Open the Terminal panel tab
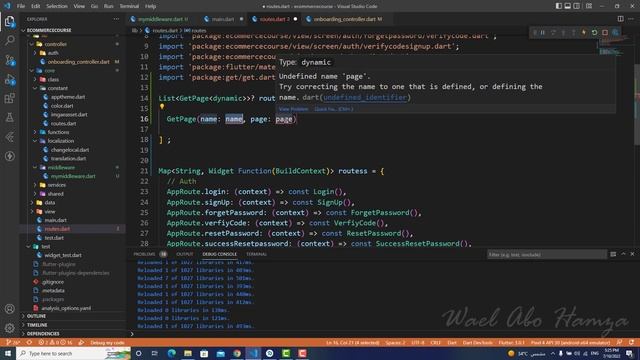640x360 pixels. [256, 254]
